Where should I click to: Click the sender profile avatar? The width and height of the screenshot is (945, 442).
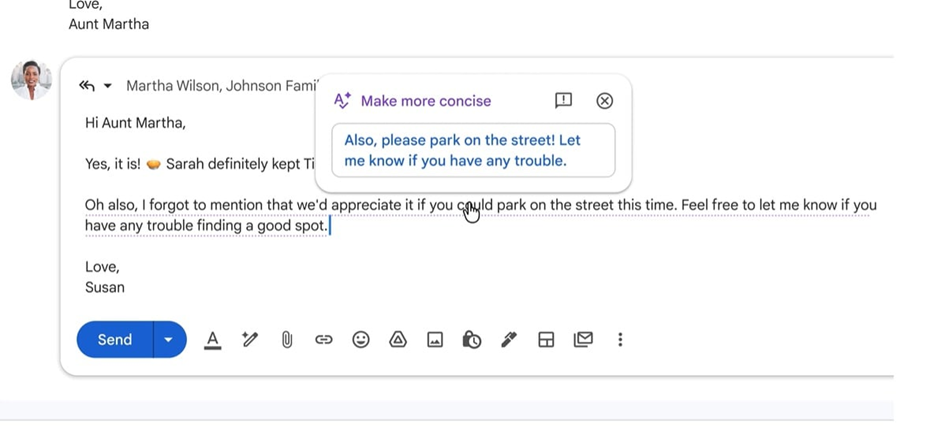tap(31, 80)
